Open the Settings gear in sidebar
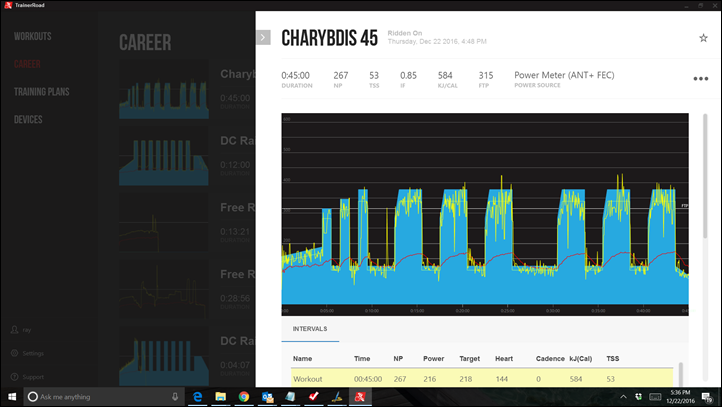Image resolution: width=722 pixels, height=407 pixels. (x=12, y=353)
